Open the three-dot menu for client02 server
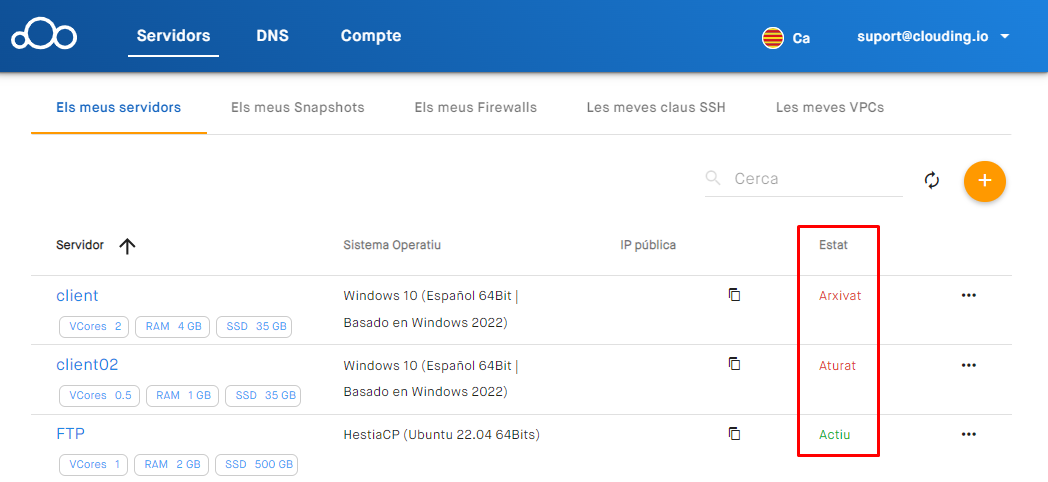This screenshot has width=1048, height=482. [x=968, y=365]
